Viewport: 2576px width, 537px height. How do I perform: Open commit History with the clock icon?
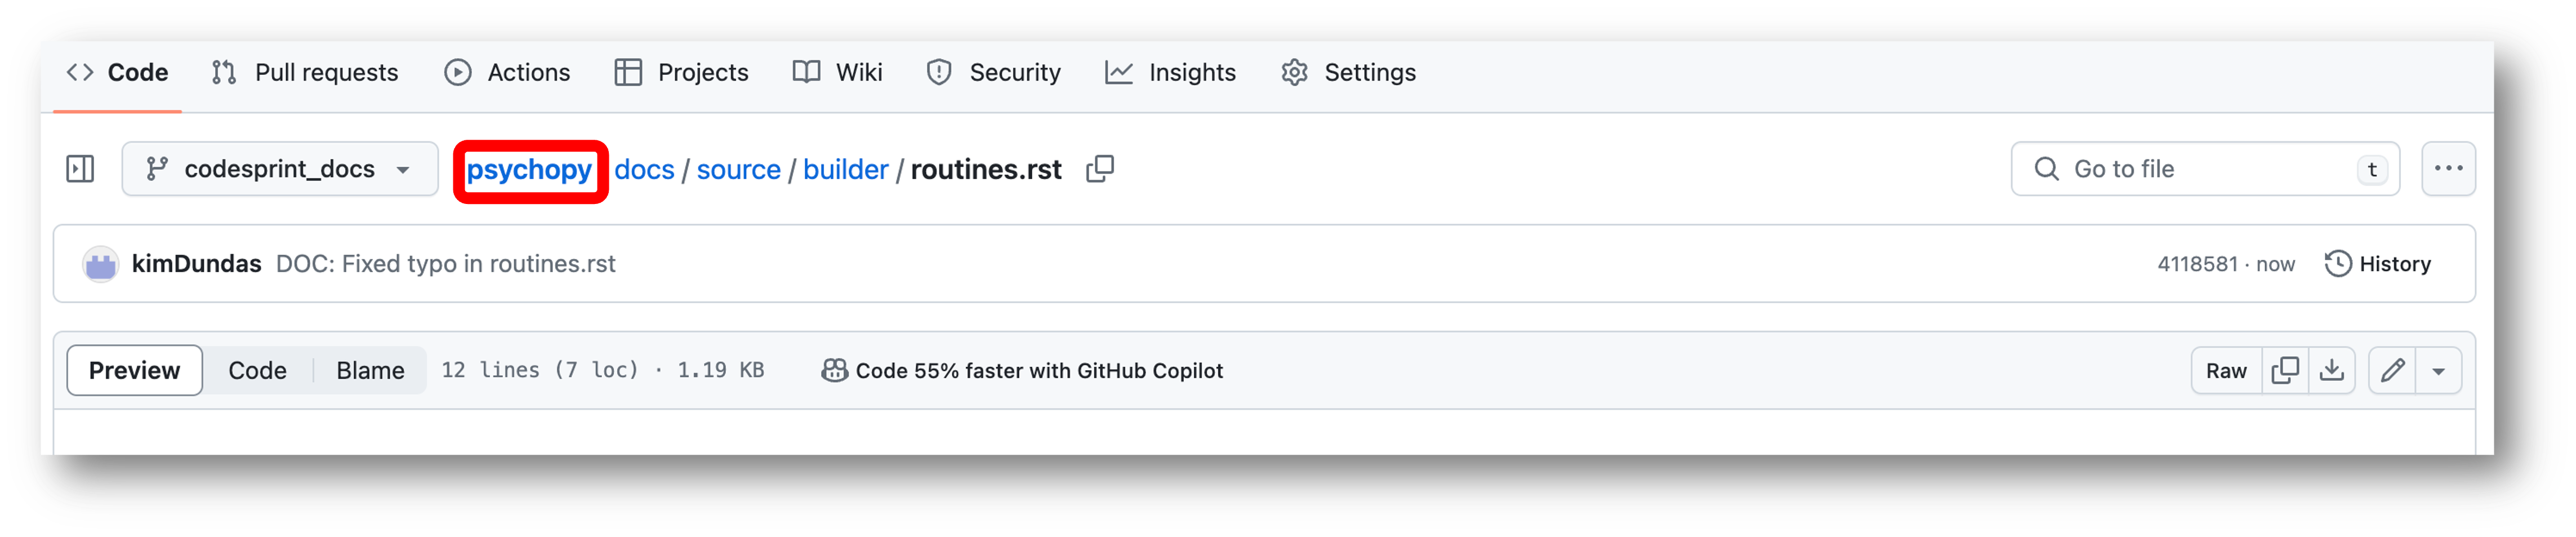pyautogui.click(x=2378, y=264)
